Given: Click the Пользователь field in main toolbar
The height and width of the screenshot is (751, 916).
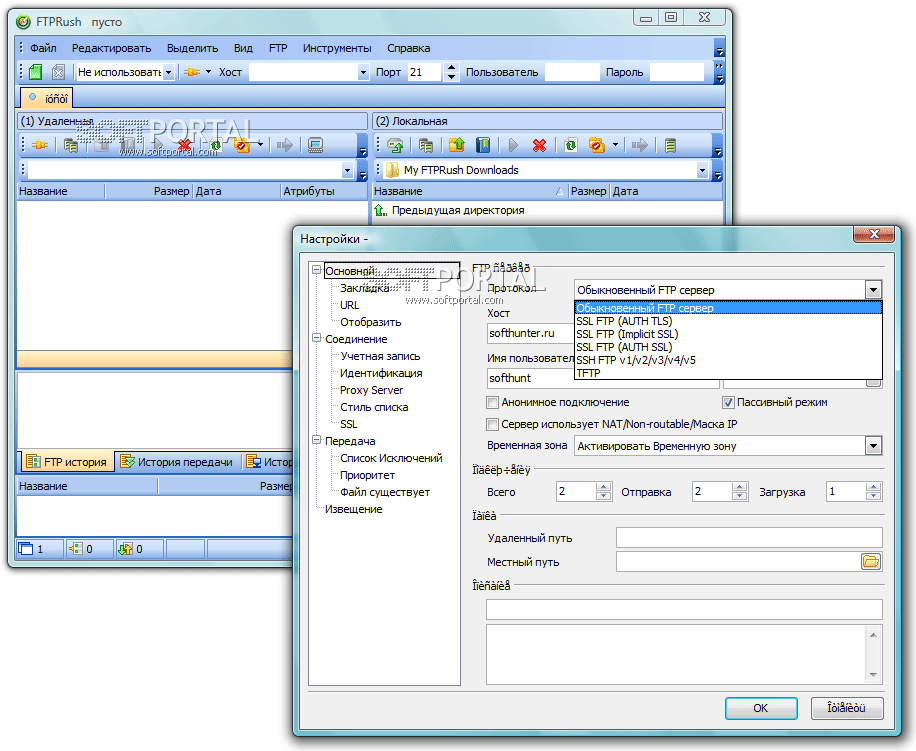Looking at the screenshot, I should click(572, 72).
